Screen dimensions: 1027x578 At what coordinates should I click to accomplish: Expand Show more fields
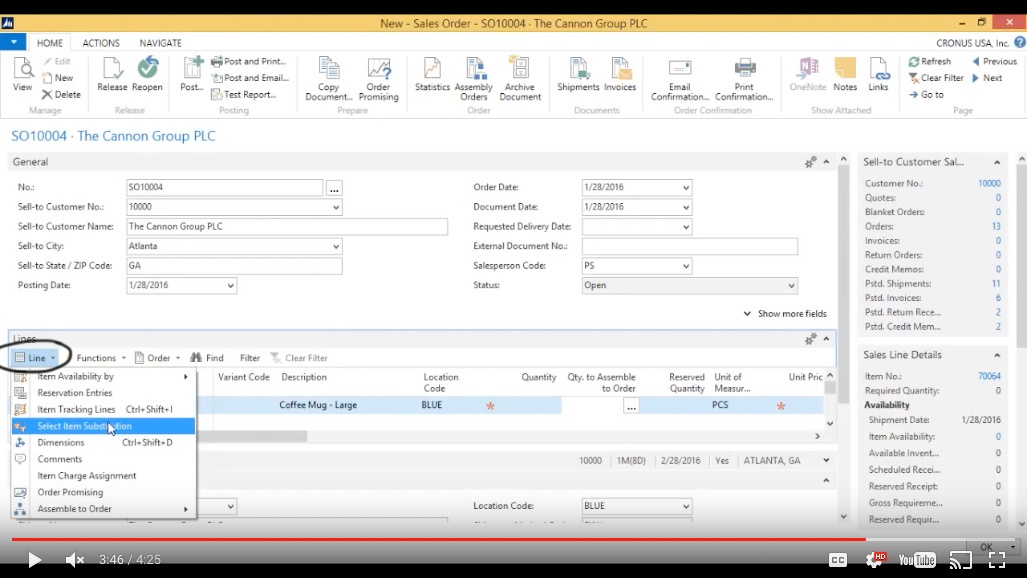785,313
